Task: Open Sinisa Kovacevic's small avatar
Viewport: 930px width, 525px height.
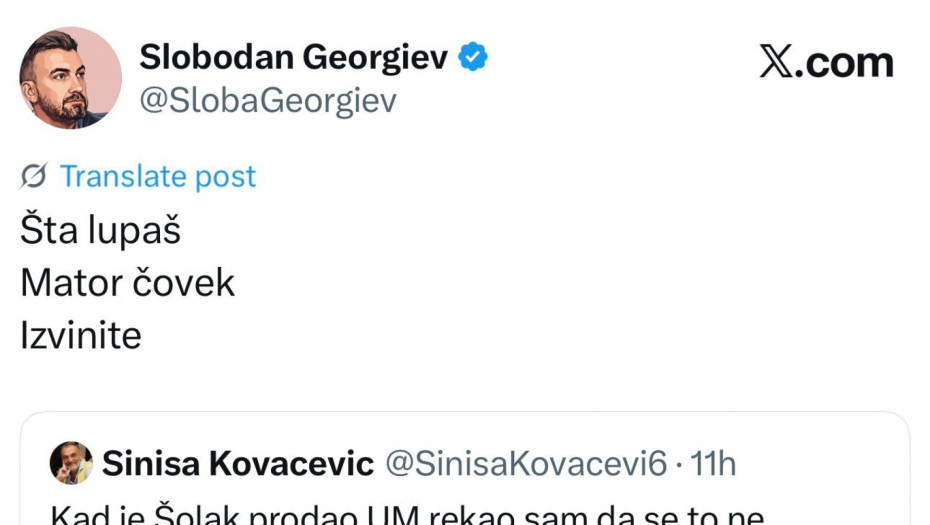Action: 71,463
